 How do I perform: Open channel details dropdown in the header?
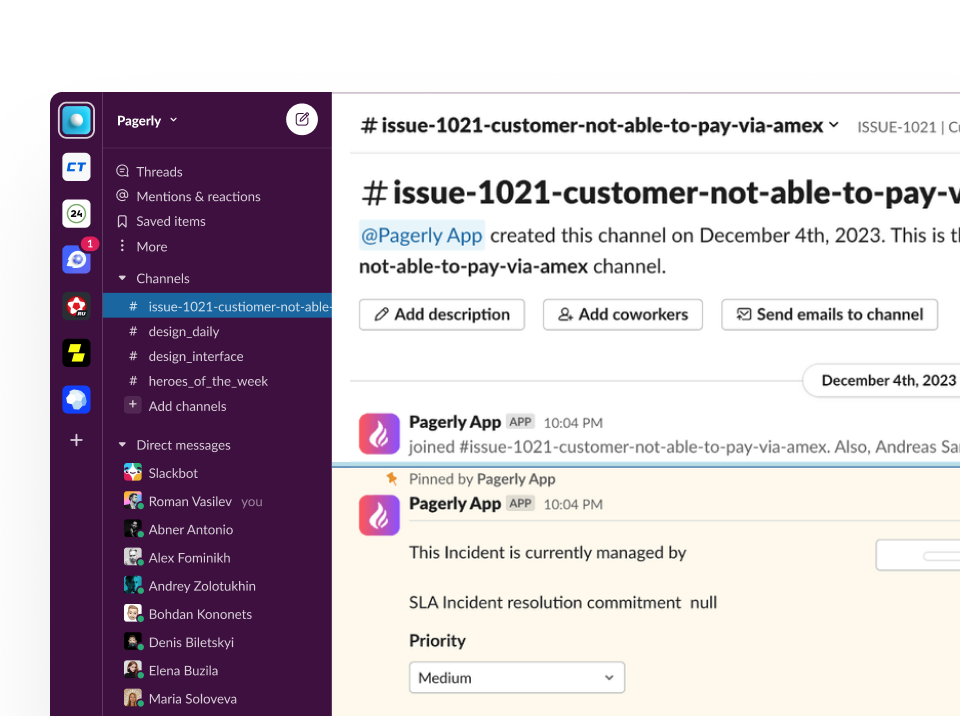833,125
